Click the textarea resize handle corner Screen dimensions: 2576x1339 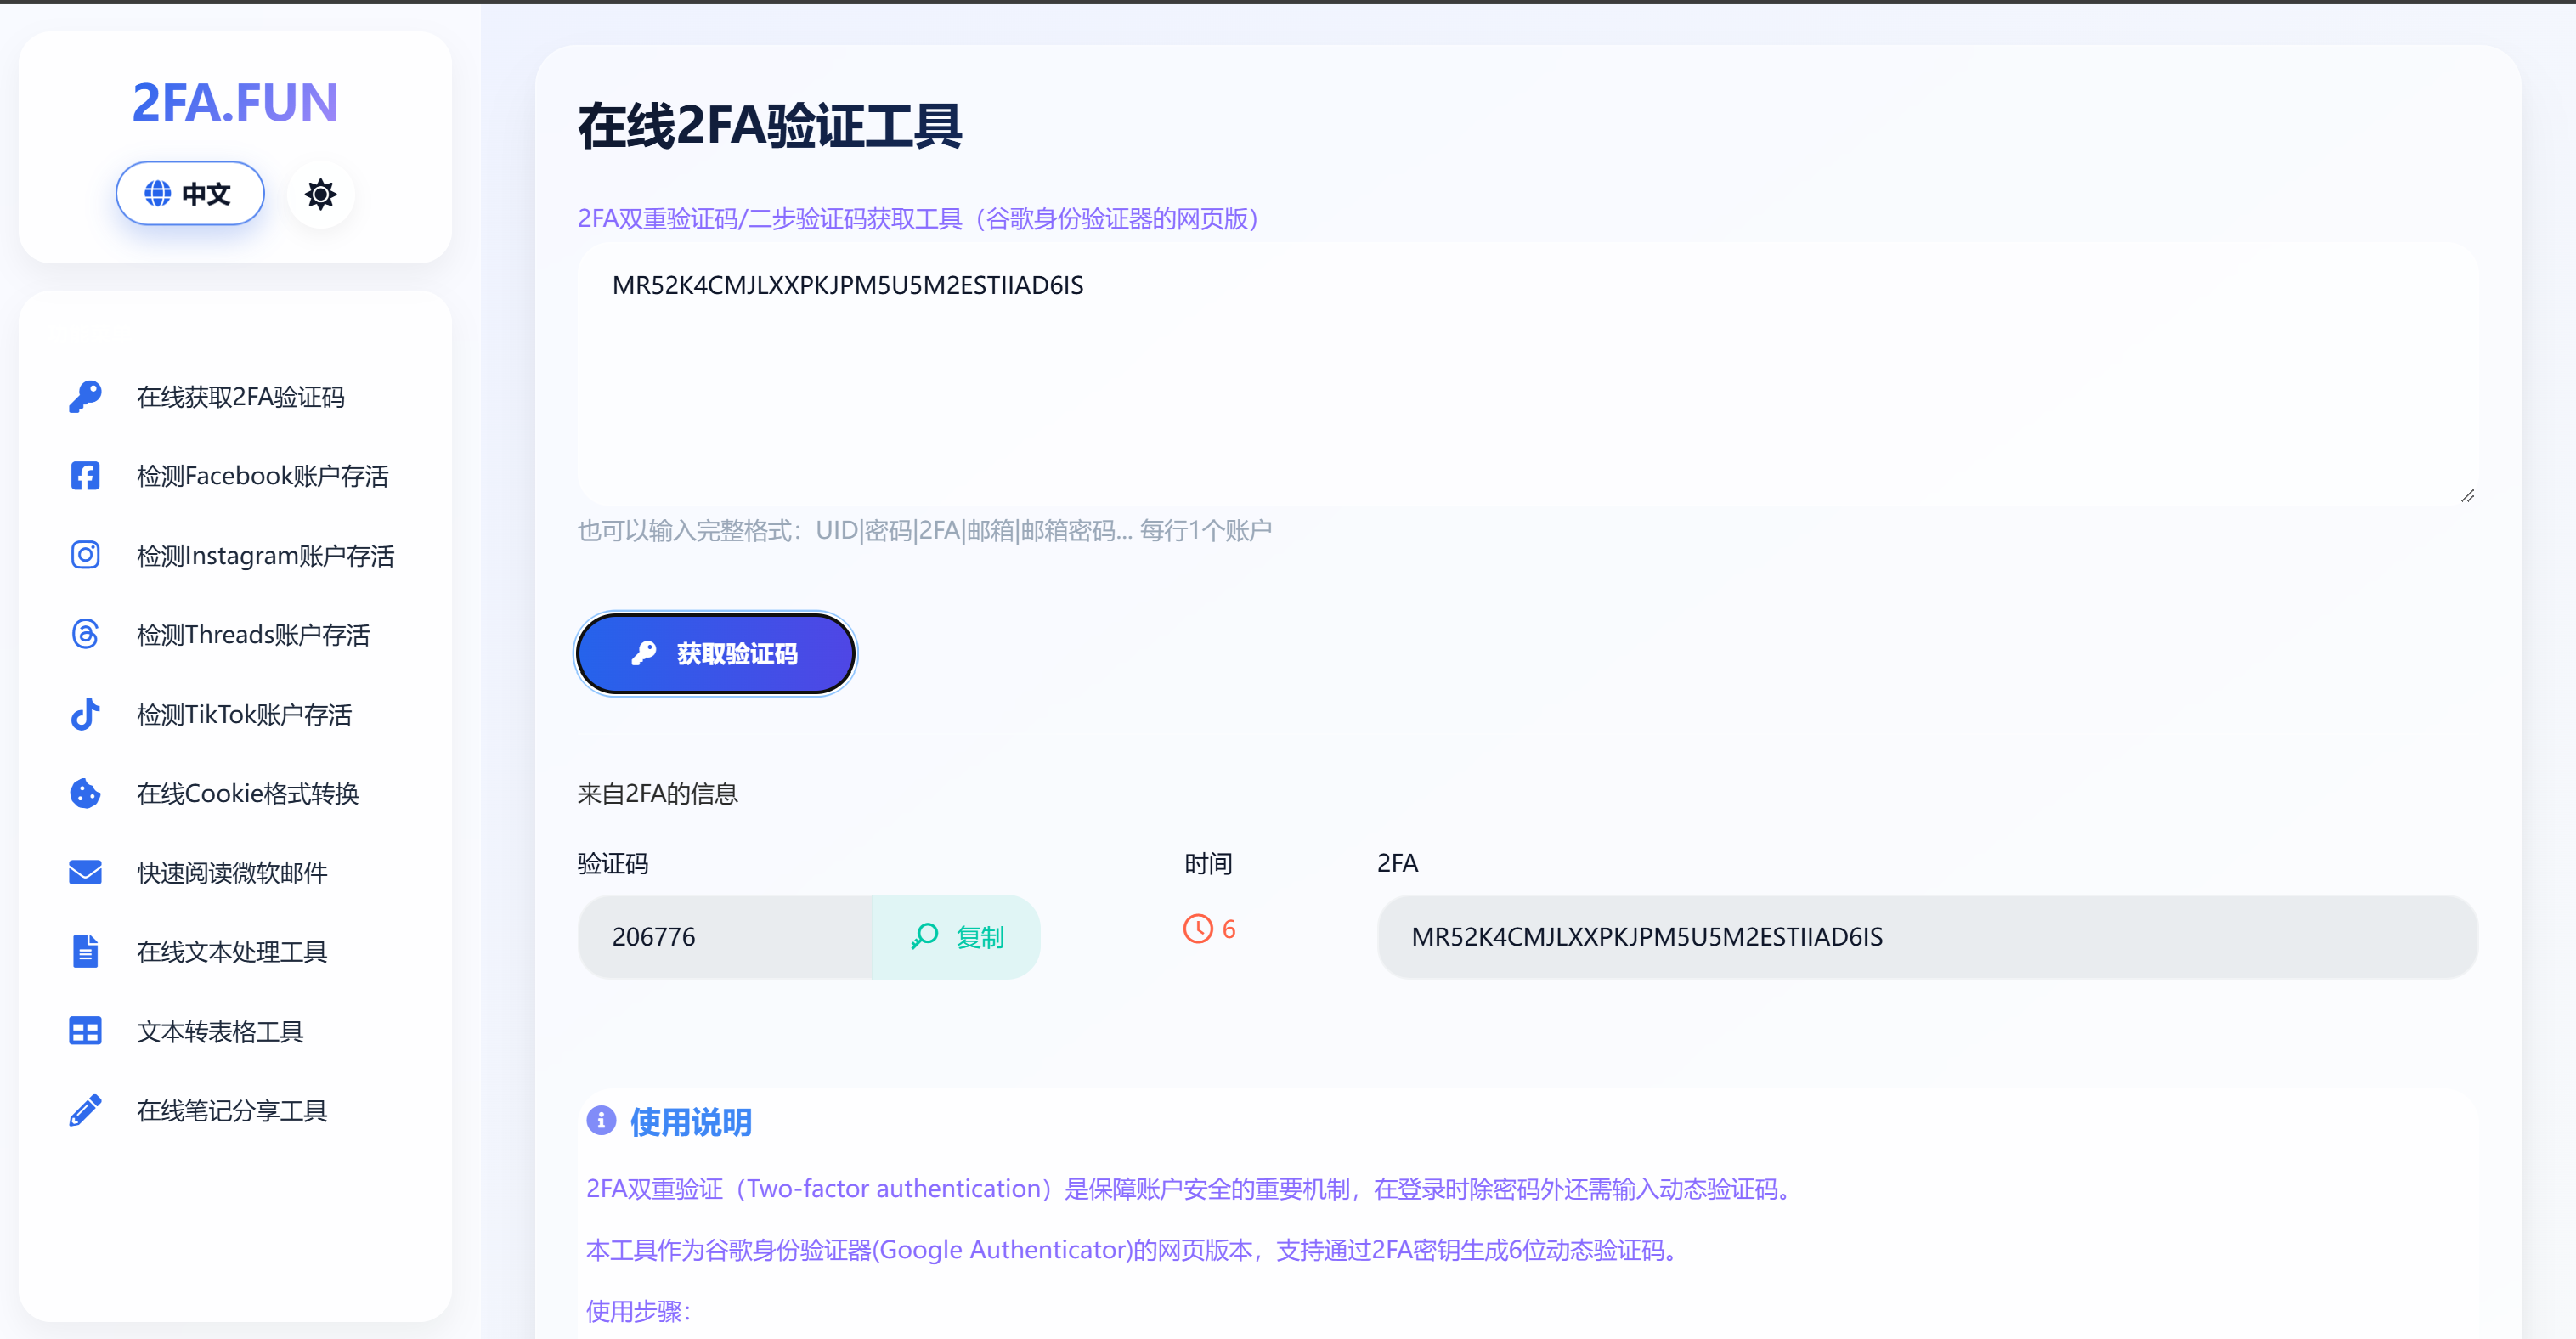2467,496
